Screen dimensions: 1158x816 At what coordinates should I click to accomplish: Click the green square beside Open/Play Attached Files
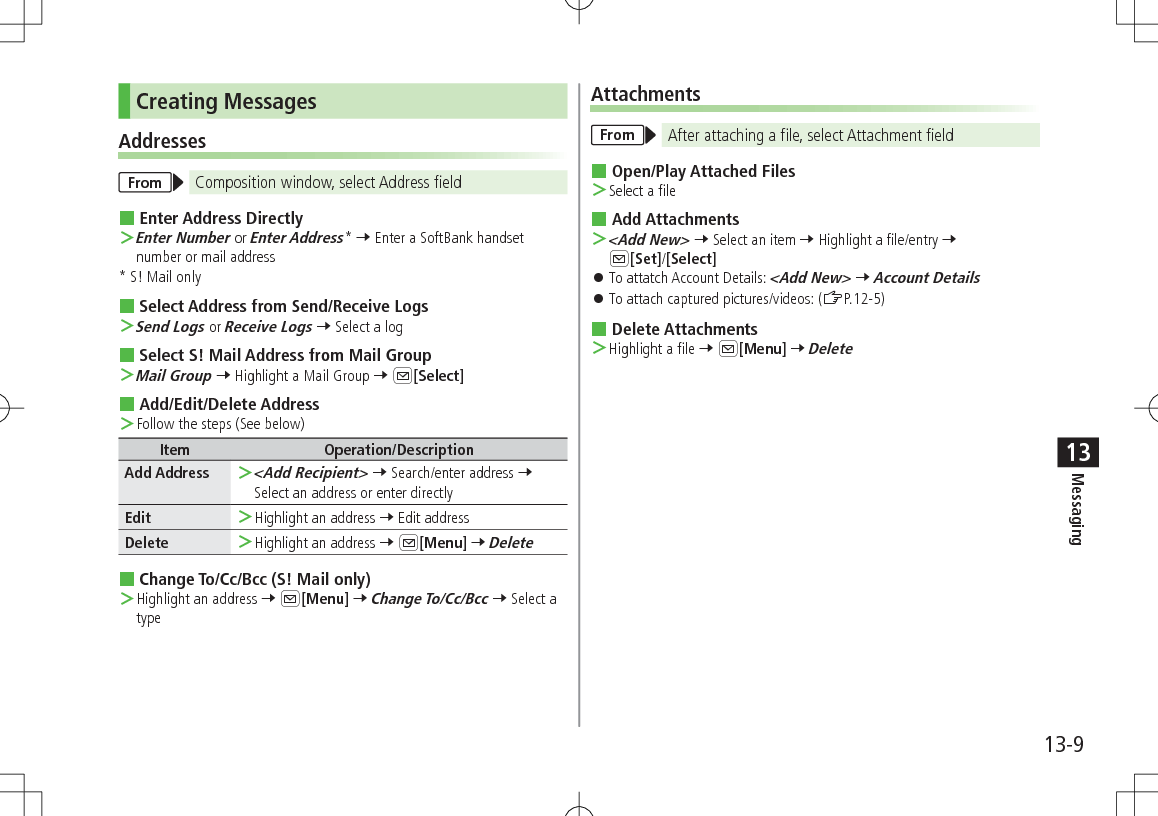click(601, 171)
